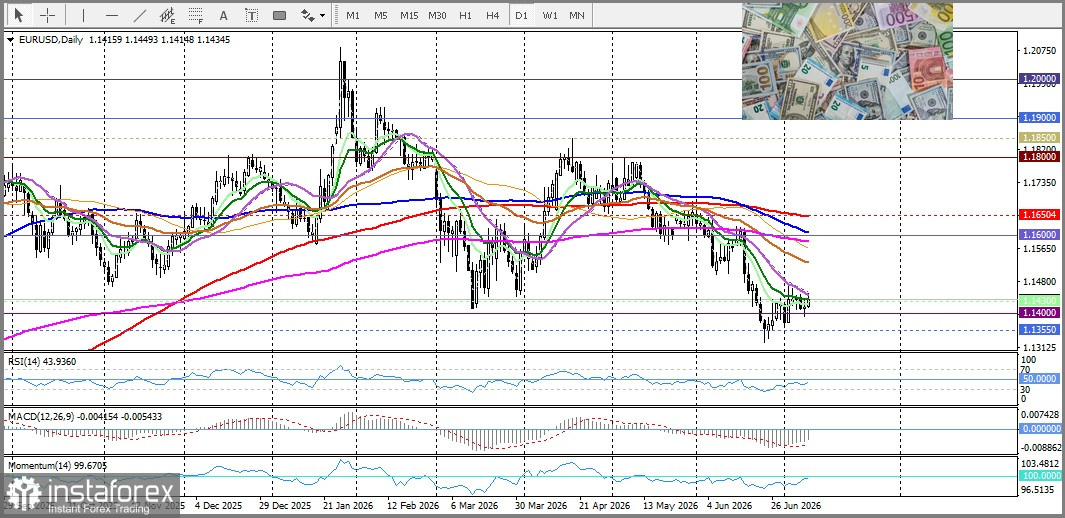Select the 1.13550 price level label
Screen dimensions: 1065x518
point(1041,329)
